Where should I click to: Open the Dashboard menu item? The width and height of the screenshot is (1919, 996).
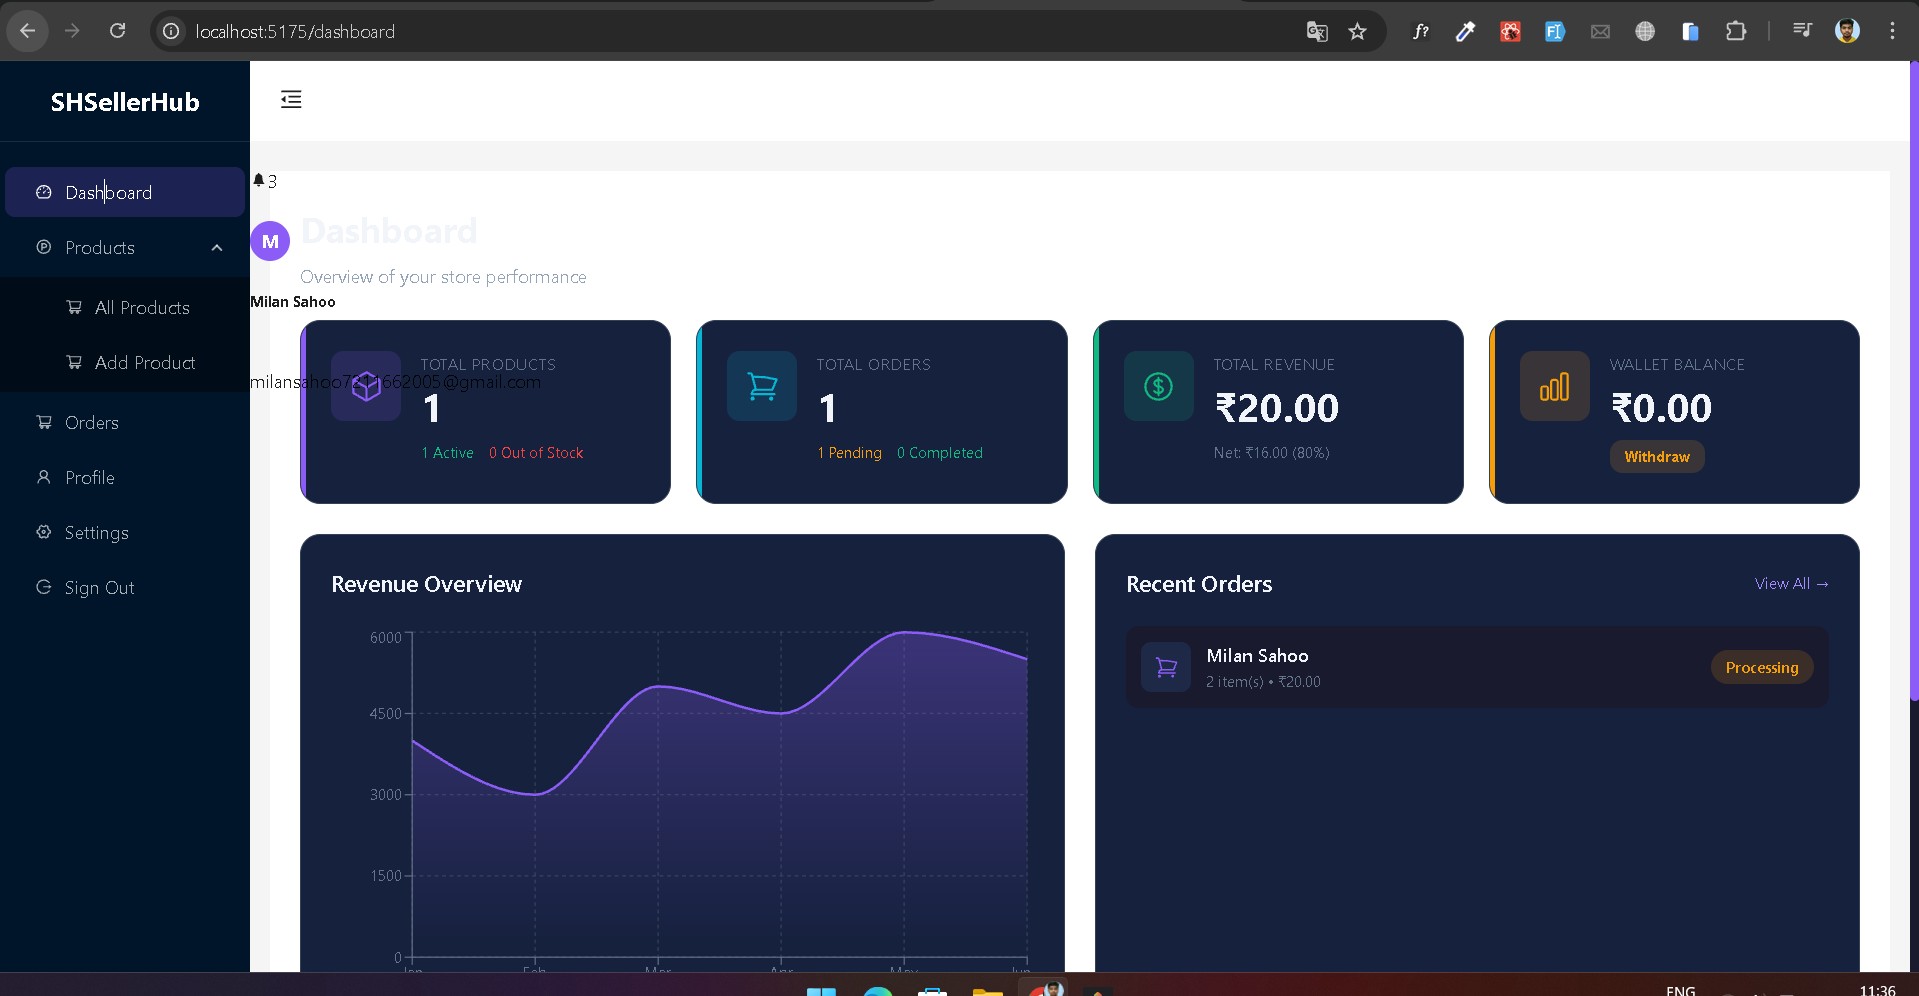[108, 192]
